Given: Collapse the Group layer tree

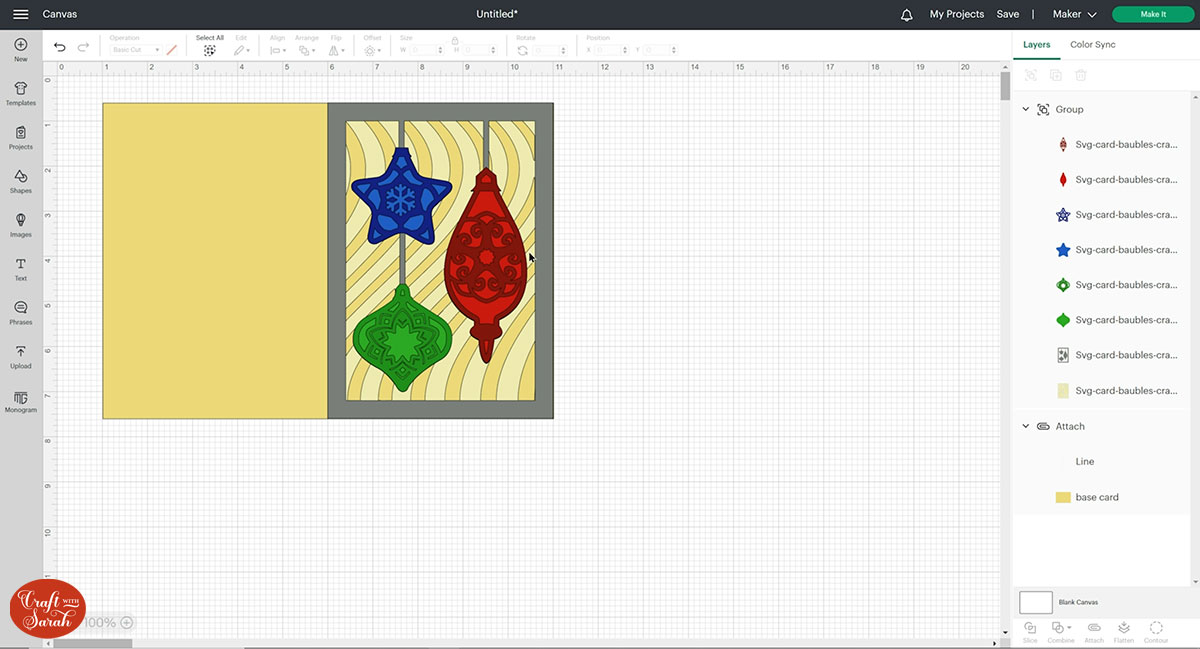Looking at the screenshot, I should pyautogui.click(x=1025, y=109).
